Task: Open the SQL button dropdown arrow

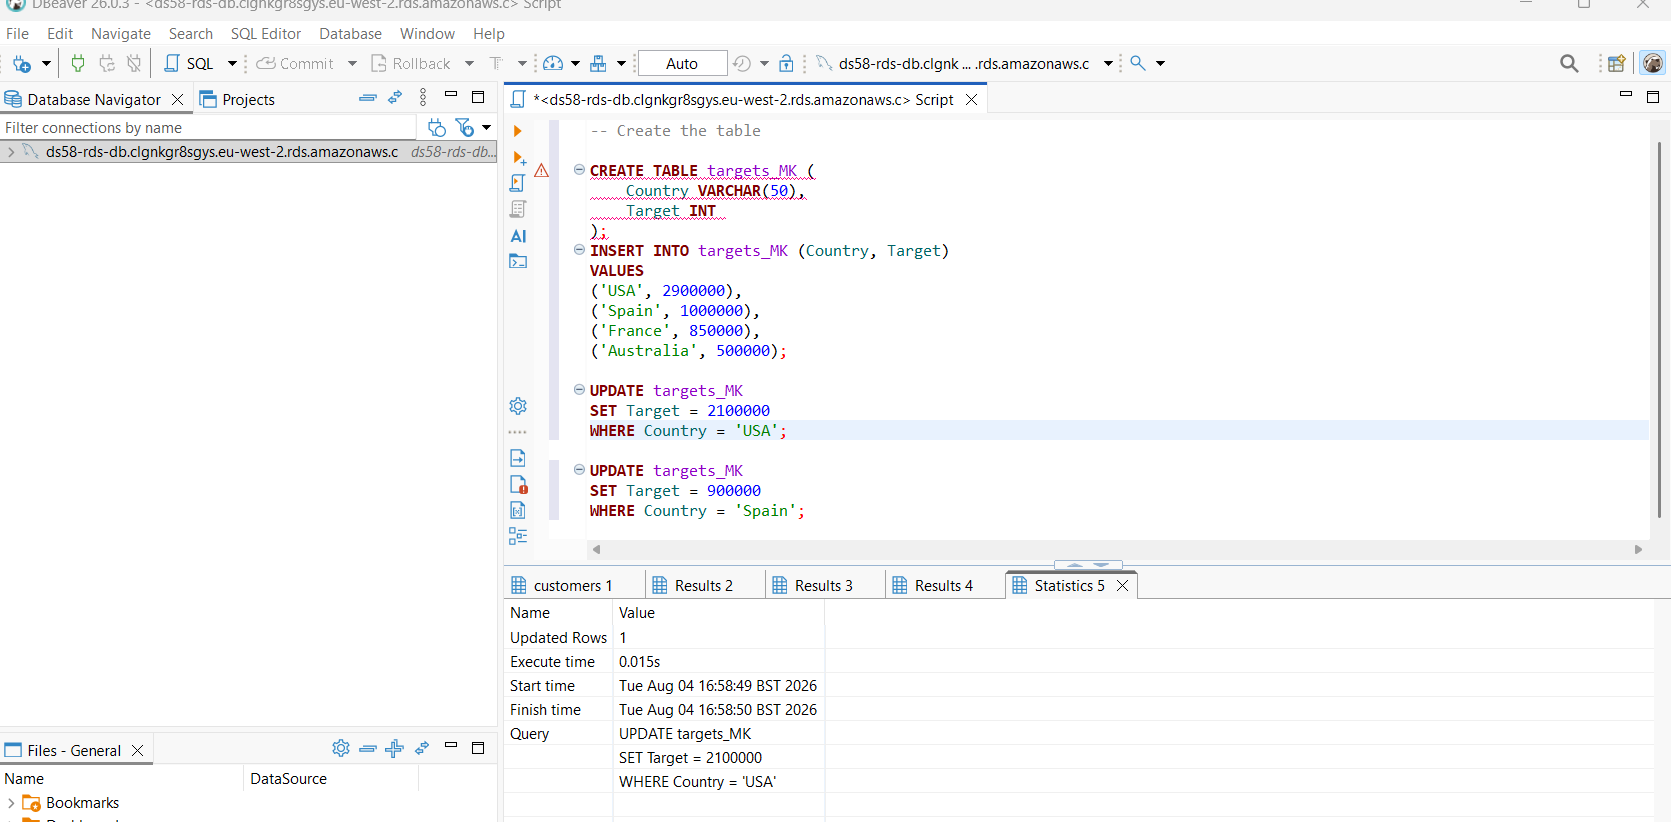Action: click(232, 63)
